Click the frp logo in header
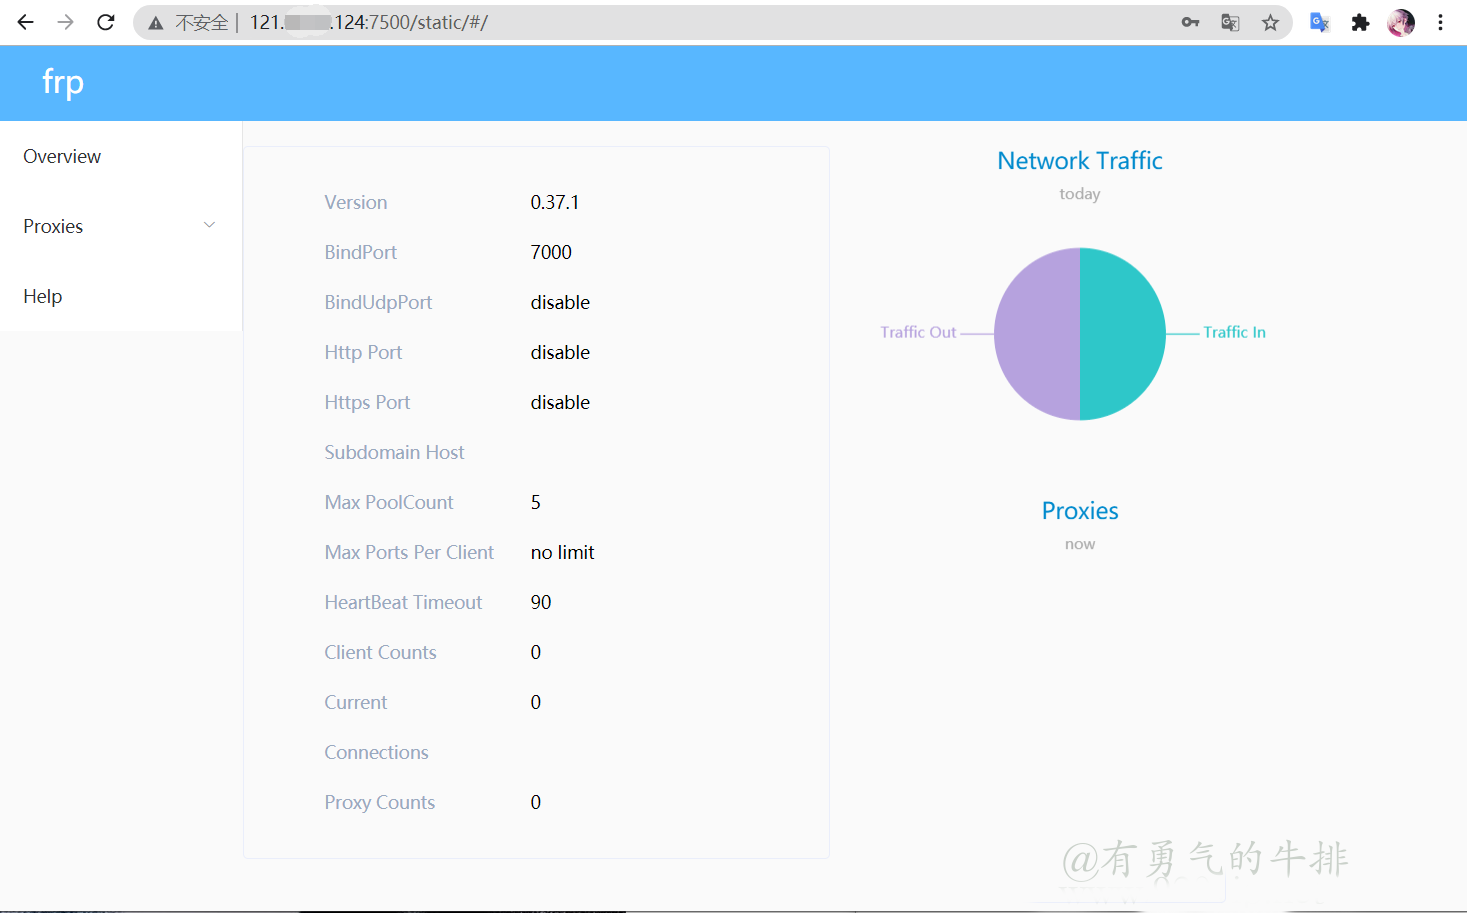The width and height of the screenshot is (1467, 913). point(63,82)
